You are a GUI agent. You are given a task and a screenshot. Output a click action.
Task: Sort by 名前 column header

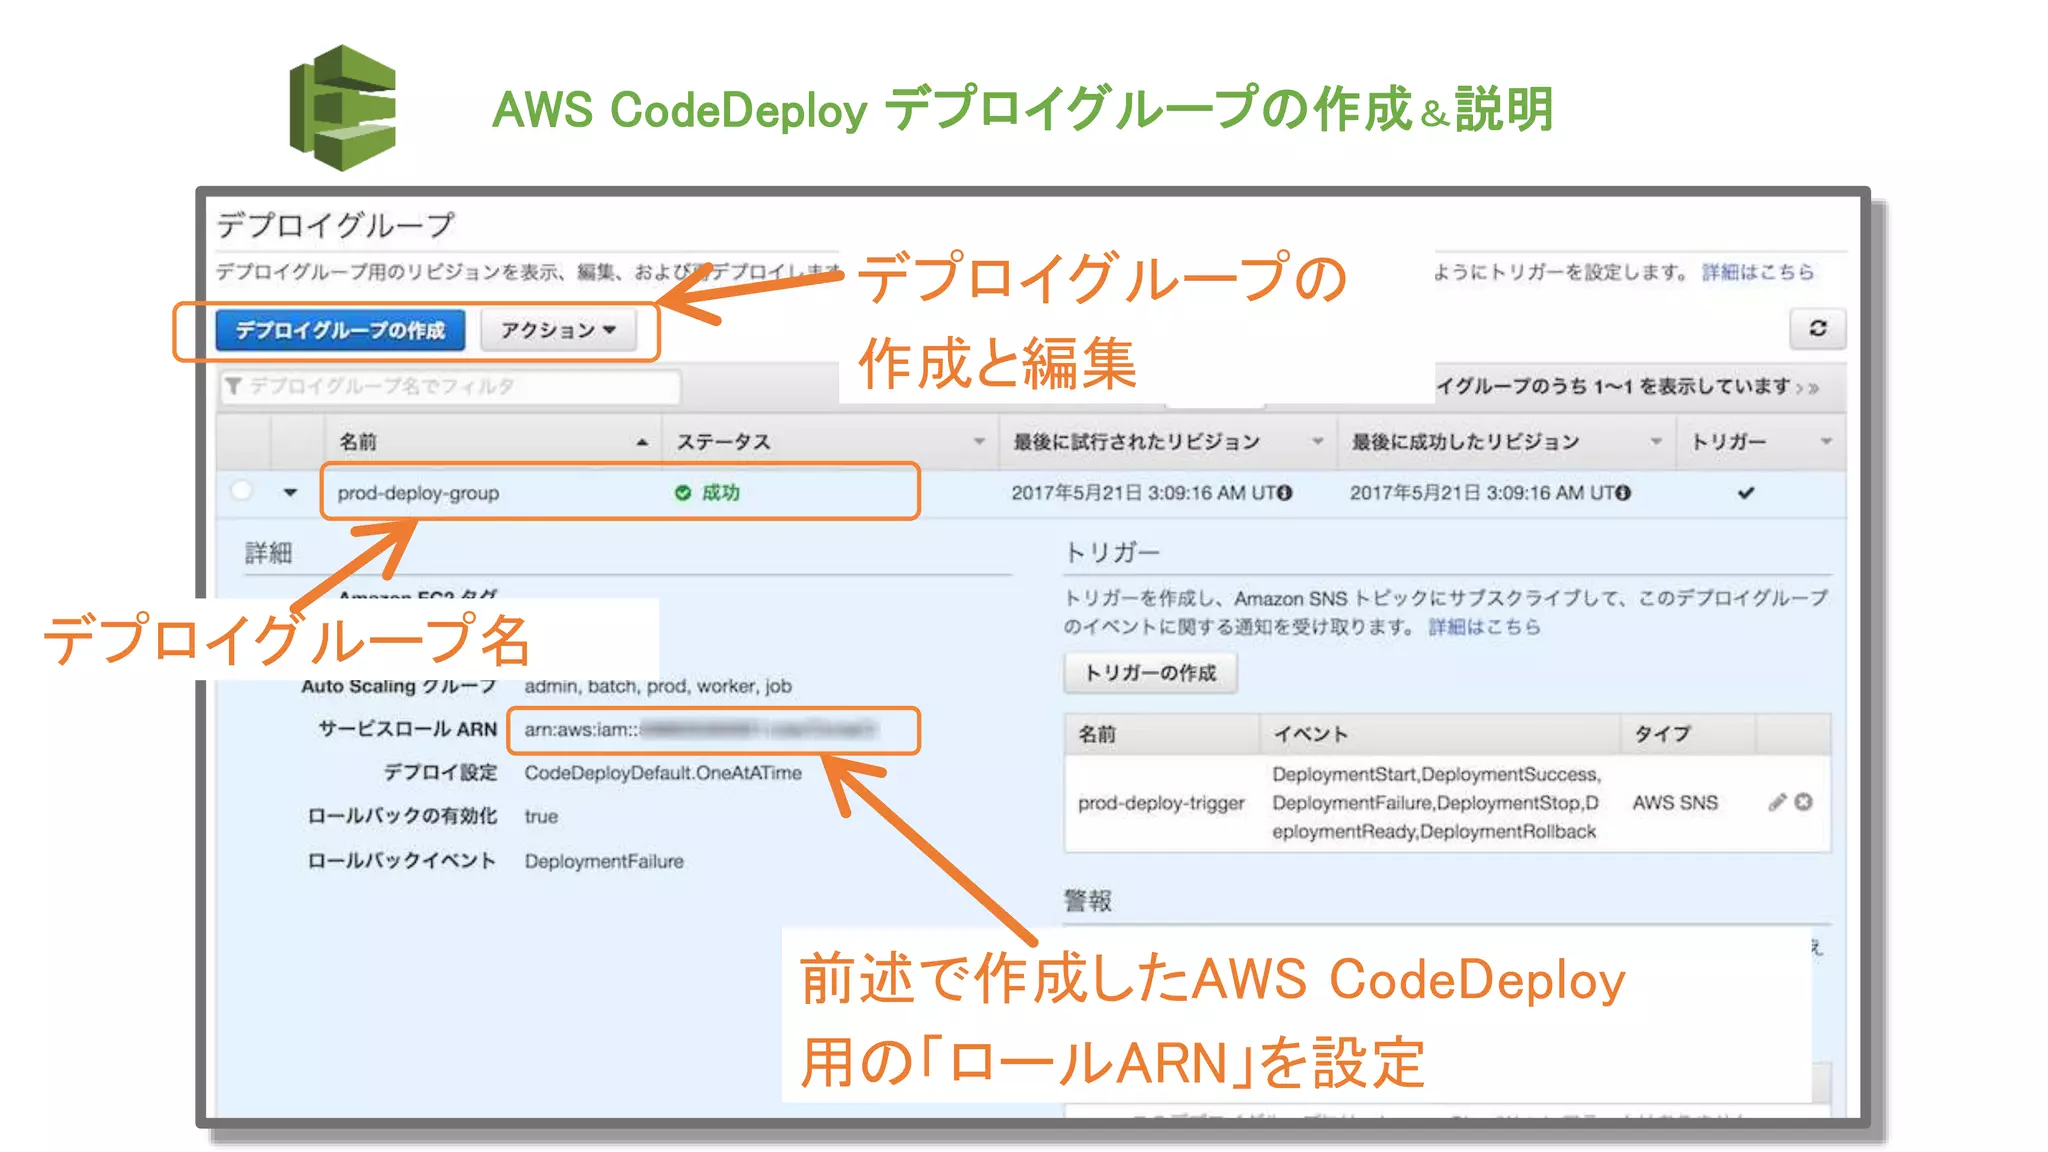493,441
